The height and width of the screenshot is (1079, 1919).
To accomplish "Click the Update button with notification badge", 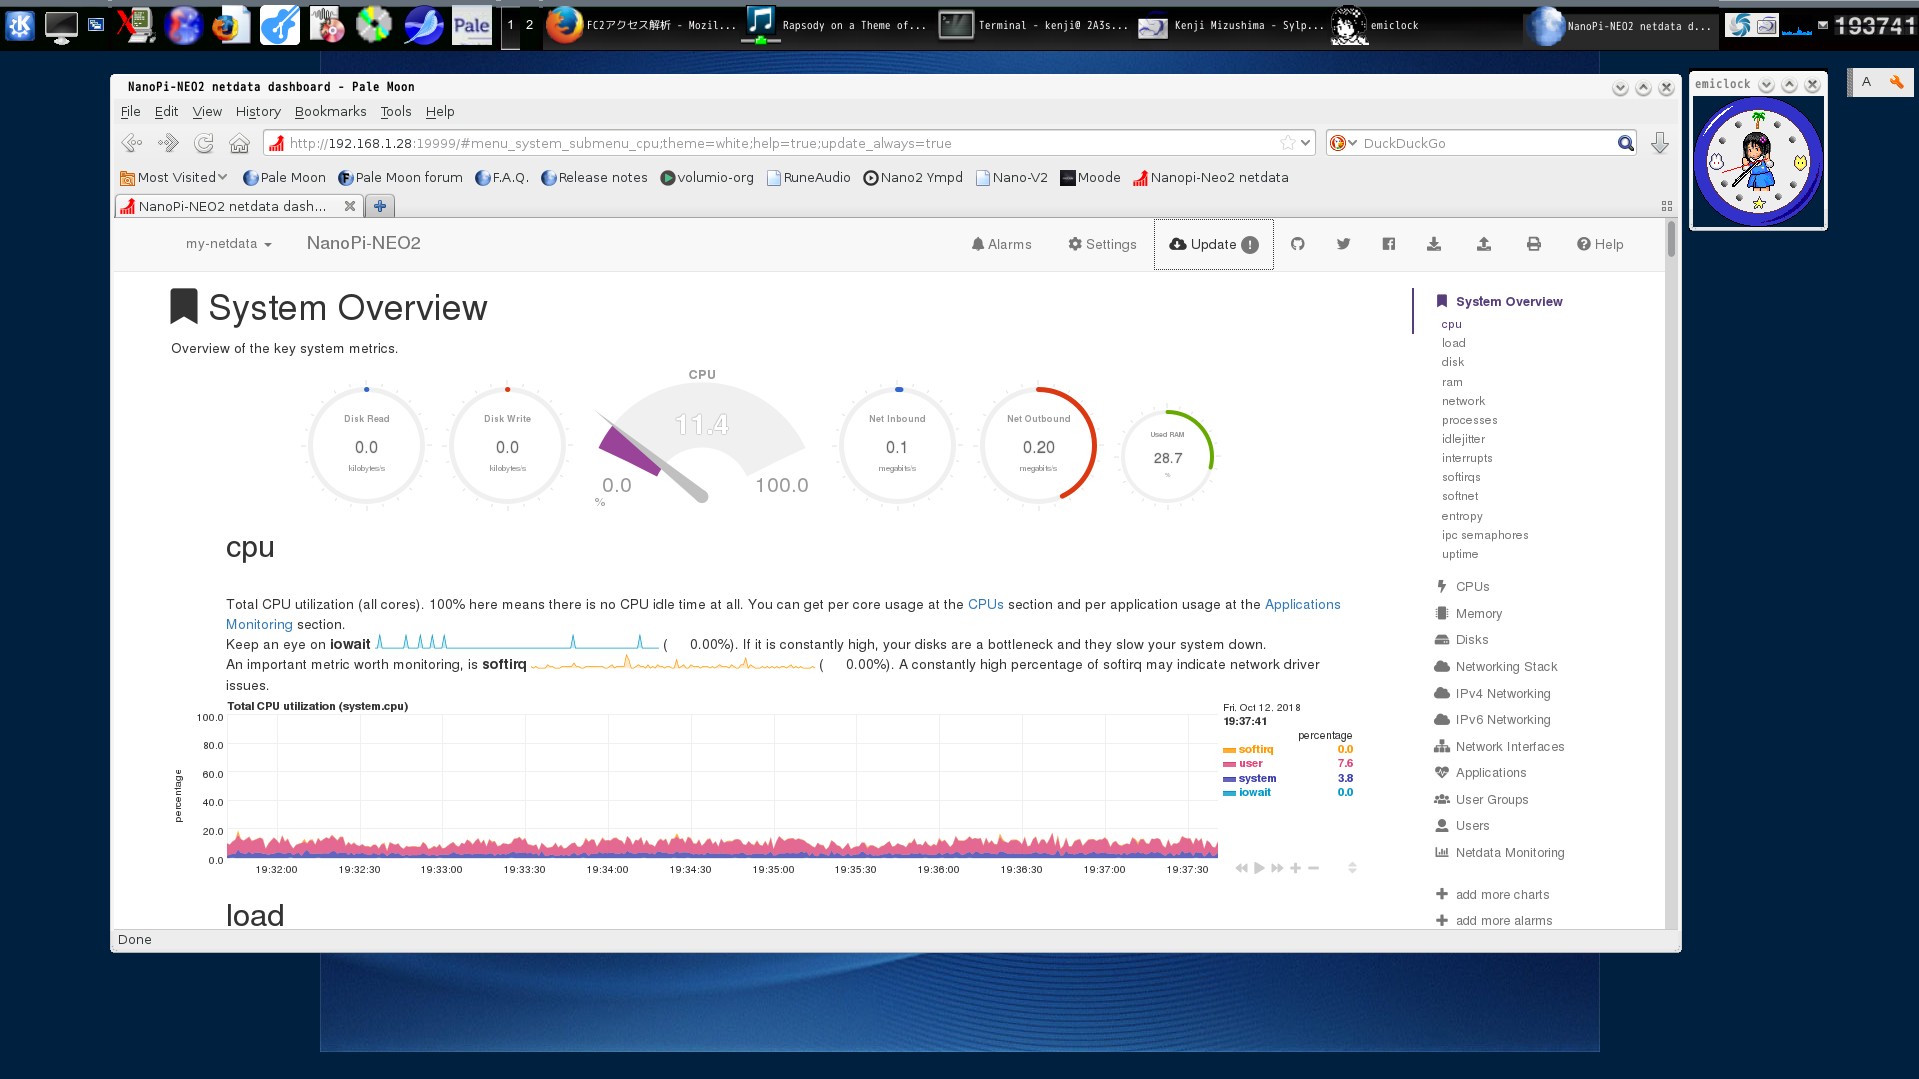I will click(1212, 243).
